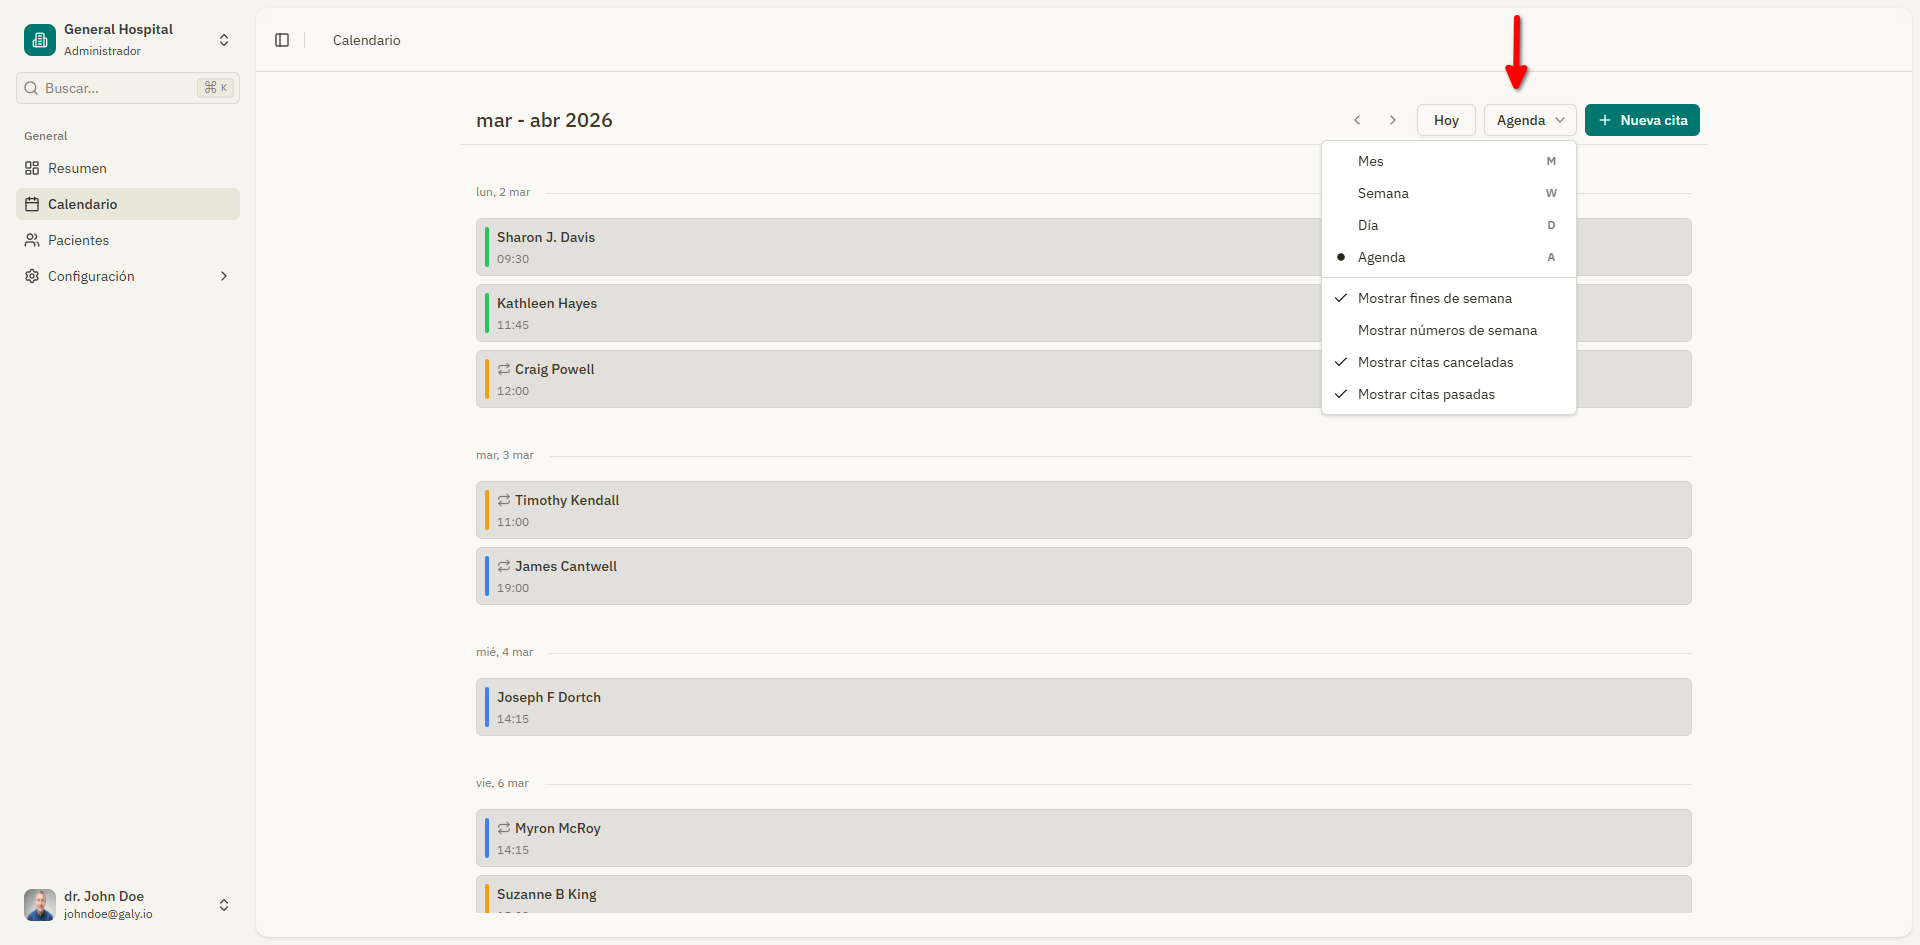
Task: Select the Calendario icon in the sidebar
Action: click(x=31, y=204)
